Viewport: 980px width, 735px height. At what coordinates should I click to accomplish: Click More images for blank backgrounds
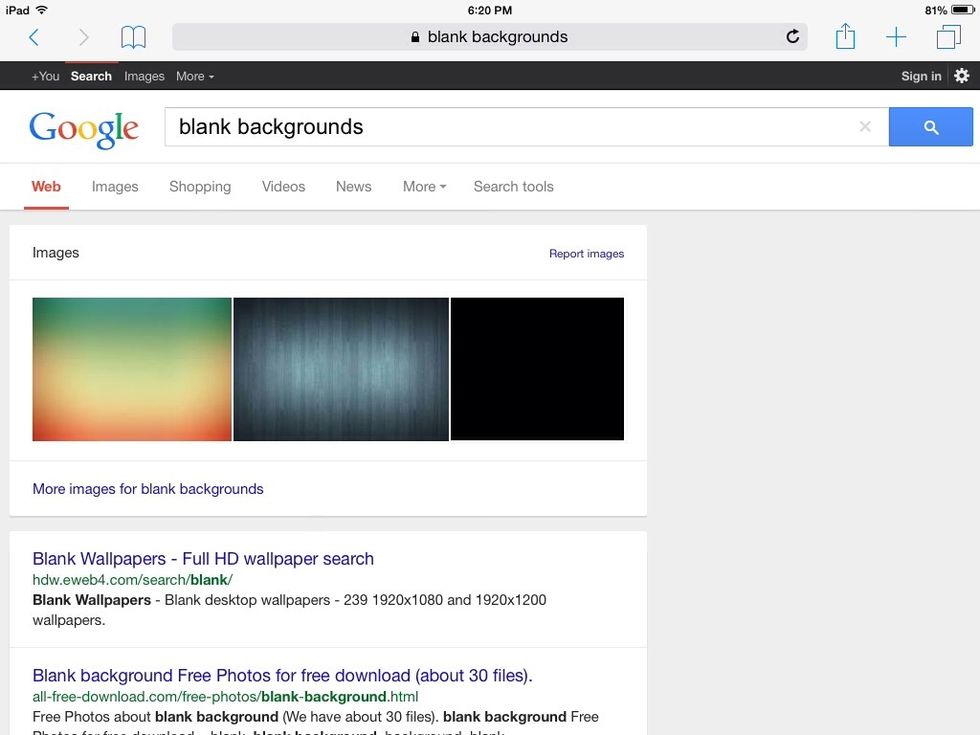[x=147, y=488]
